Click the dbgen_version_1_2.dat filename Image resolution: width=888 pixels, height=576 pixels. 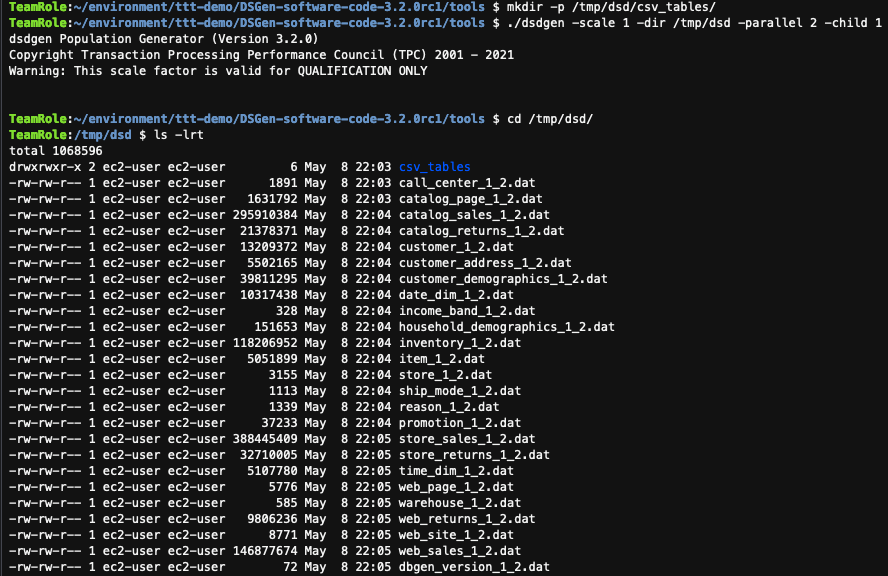(474, 567)
